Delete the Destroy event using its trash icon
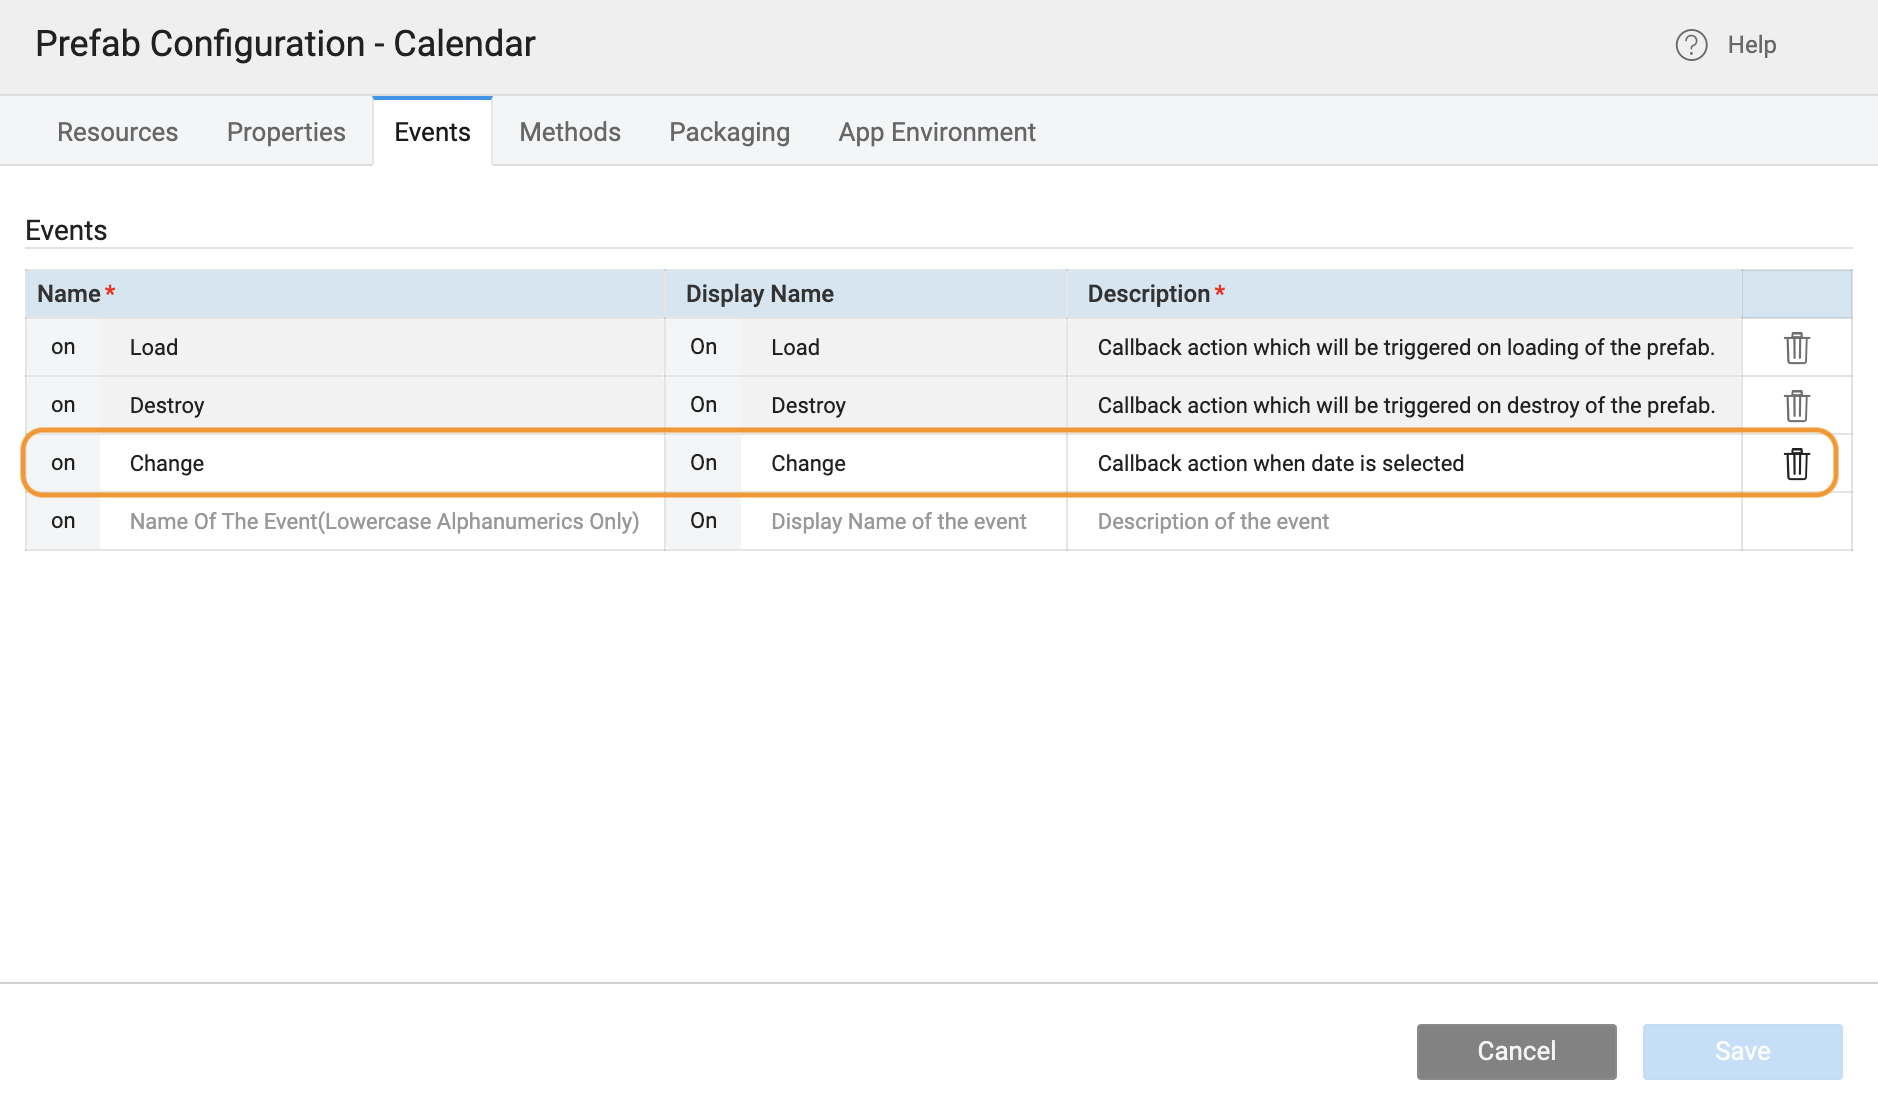 click(x=1797, y=405)
